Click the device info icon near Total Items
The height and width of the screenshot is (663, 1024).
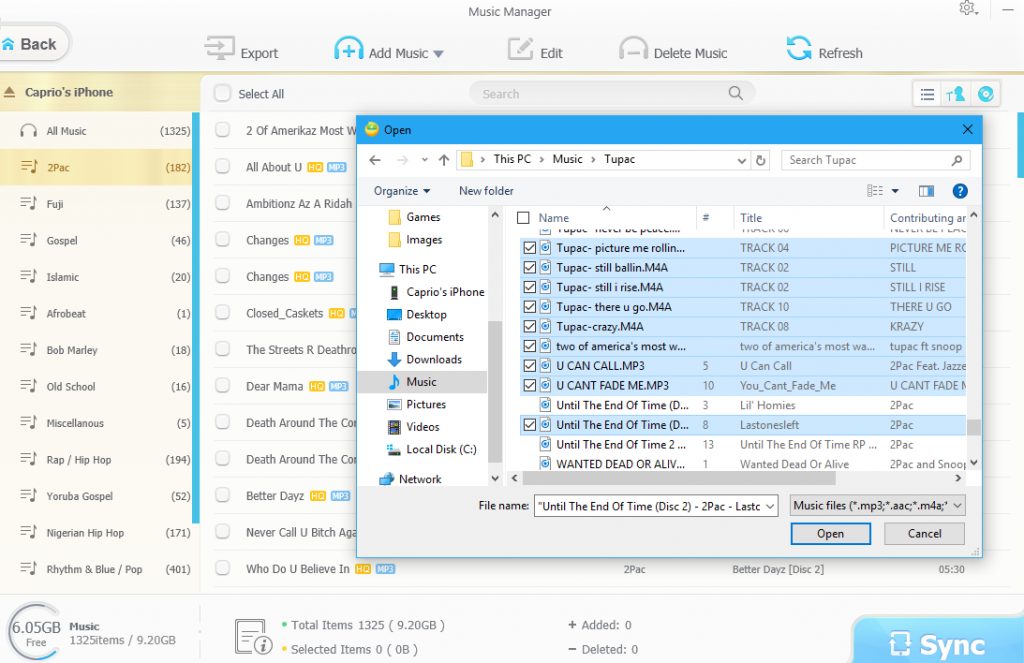tap(253, 637)
